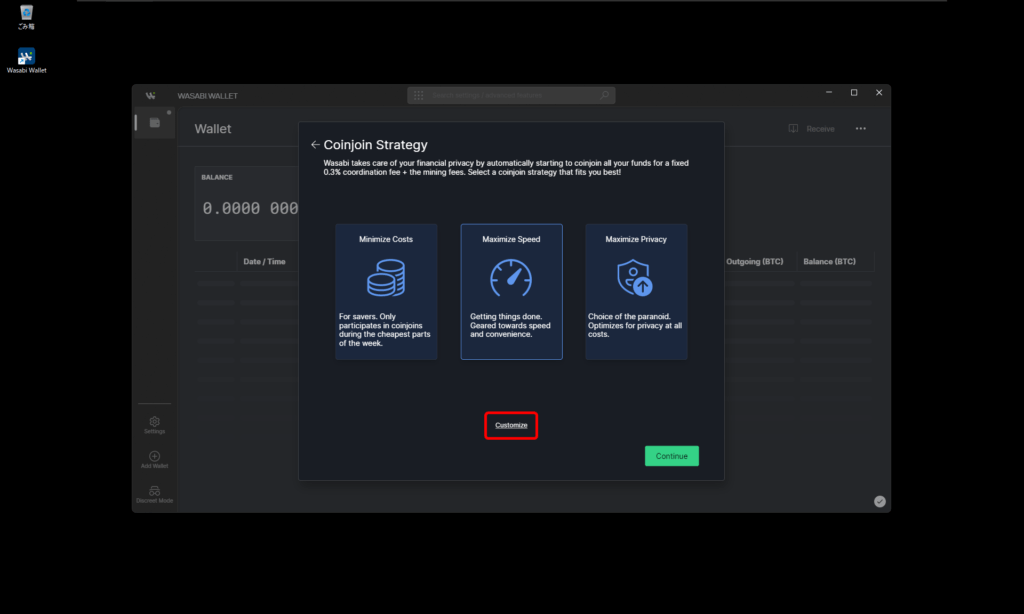
Task: Click the Wasabi logo in title bar
Action: [150, 95]
